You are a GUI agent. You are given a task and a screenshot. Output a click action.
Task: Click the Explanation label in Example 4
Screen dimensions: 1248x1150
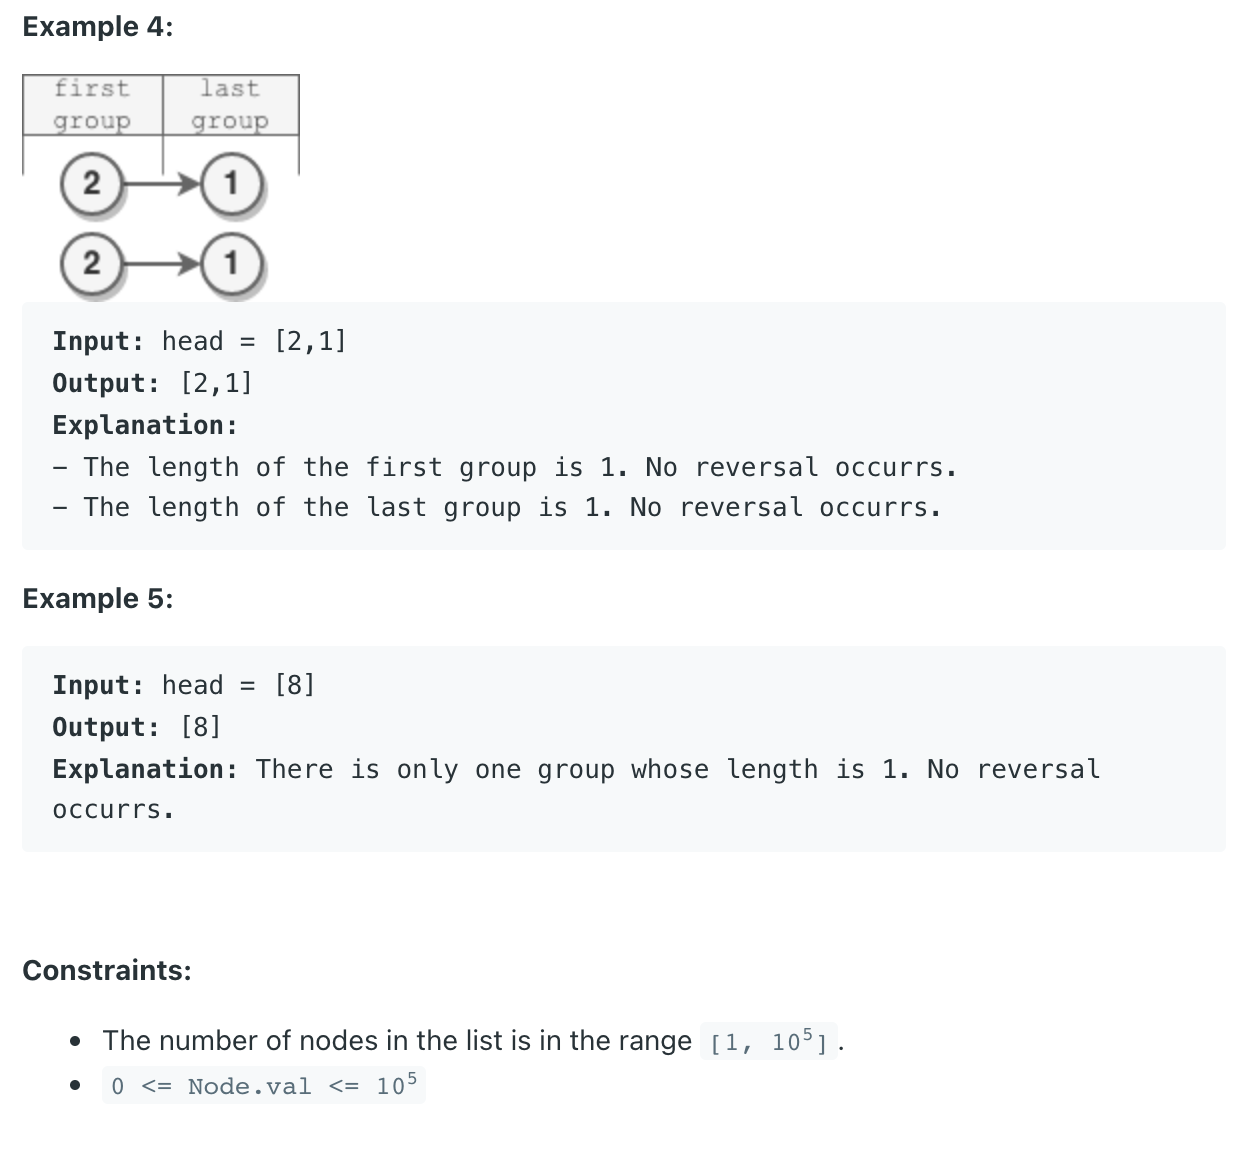tap(145, 426)
